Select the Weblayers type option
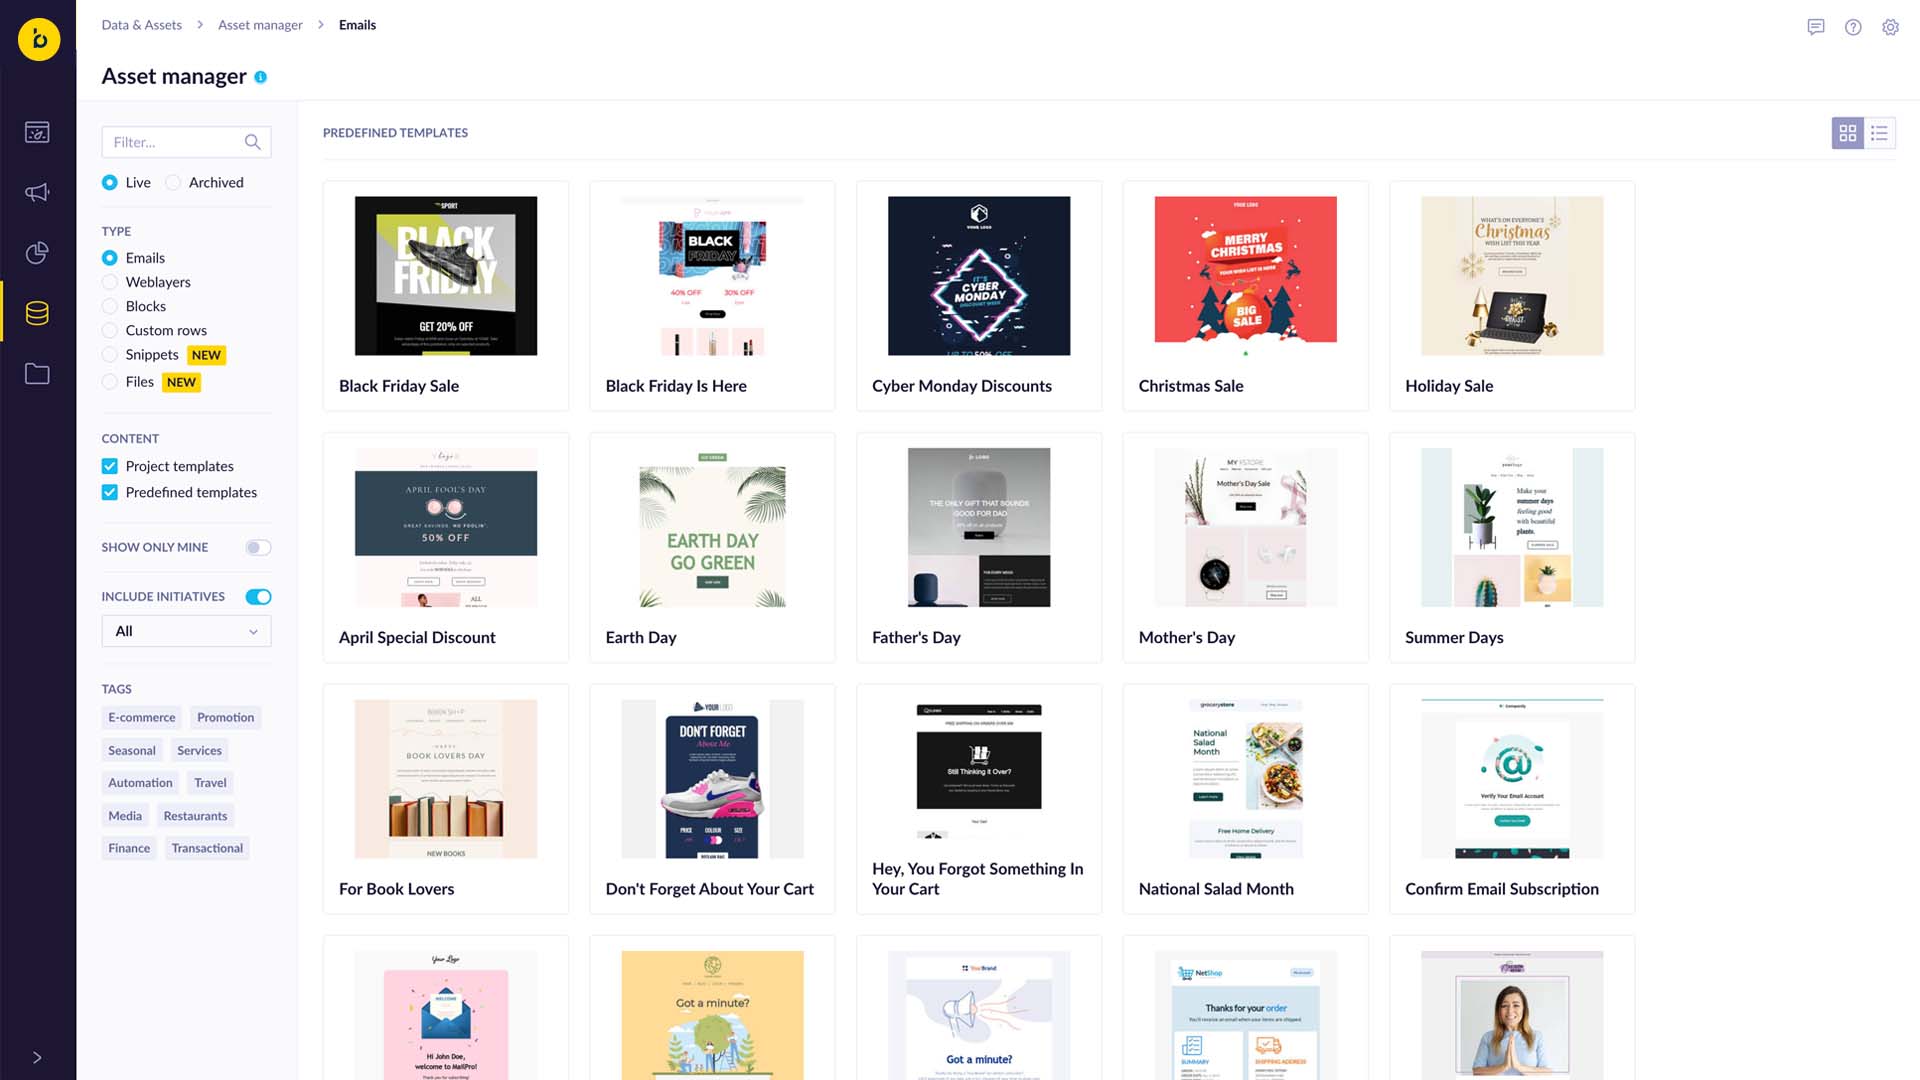This screenshot has height=1080, width=1920. [110, 282]
